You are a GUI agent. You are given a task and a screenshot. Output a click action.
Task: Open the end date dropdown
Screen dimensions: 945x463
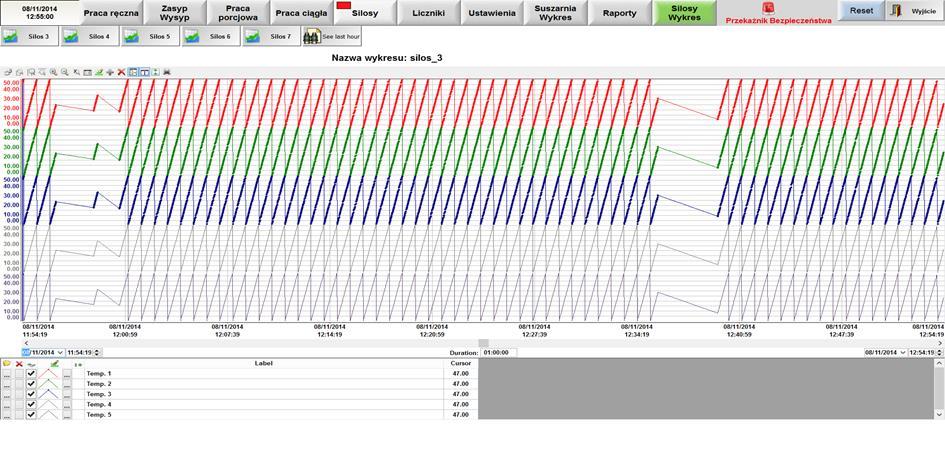click(903, 353)
